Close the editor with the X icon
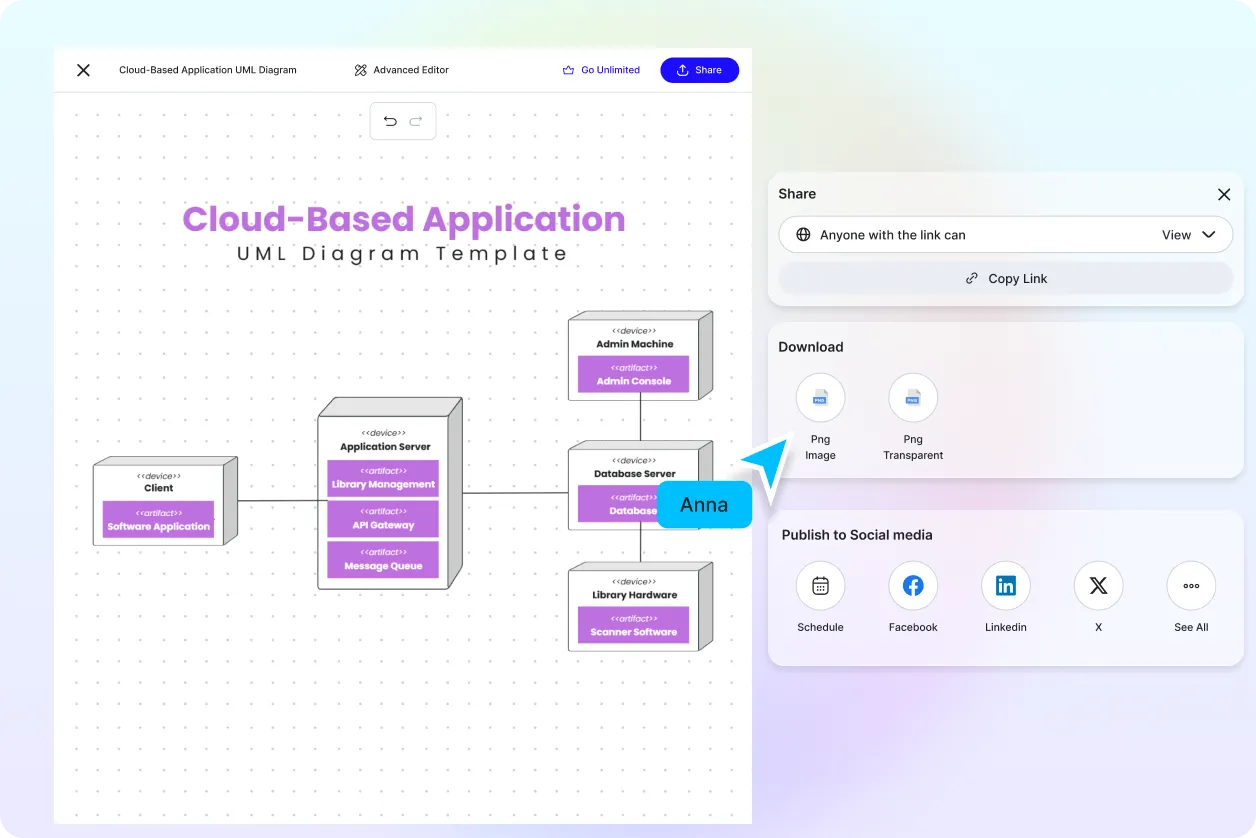The image size is (1256, 838). tap(84, 70)
